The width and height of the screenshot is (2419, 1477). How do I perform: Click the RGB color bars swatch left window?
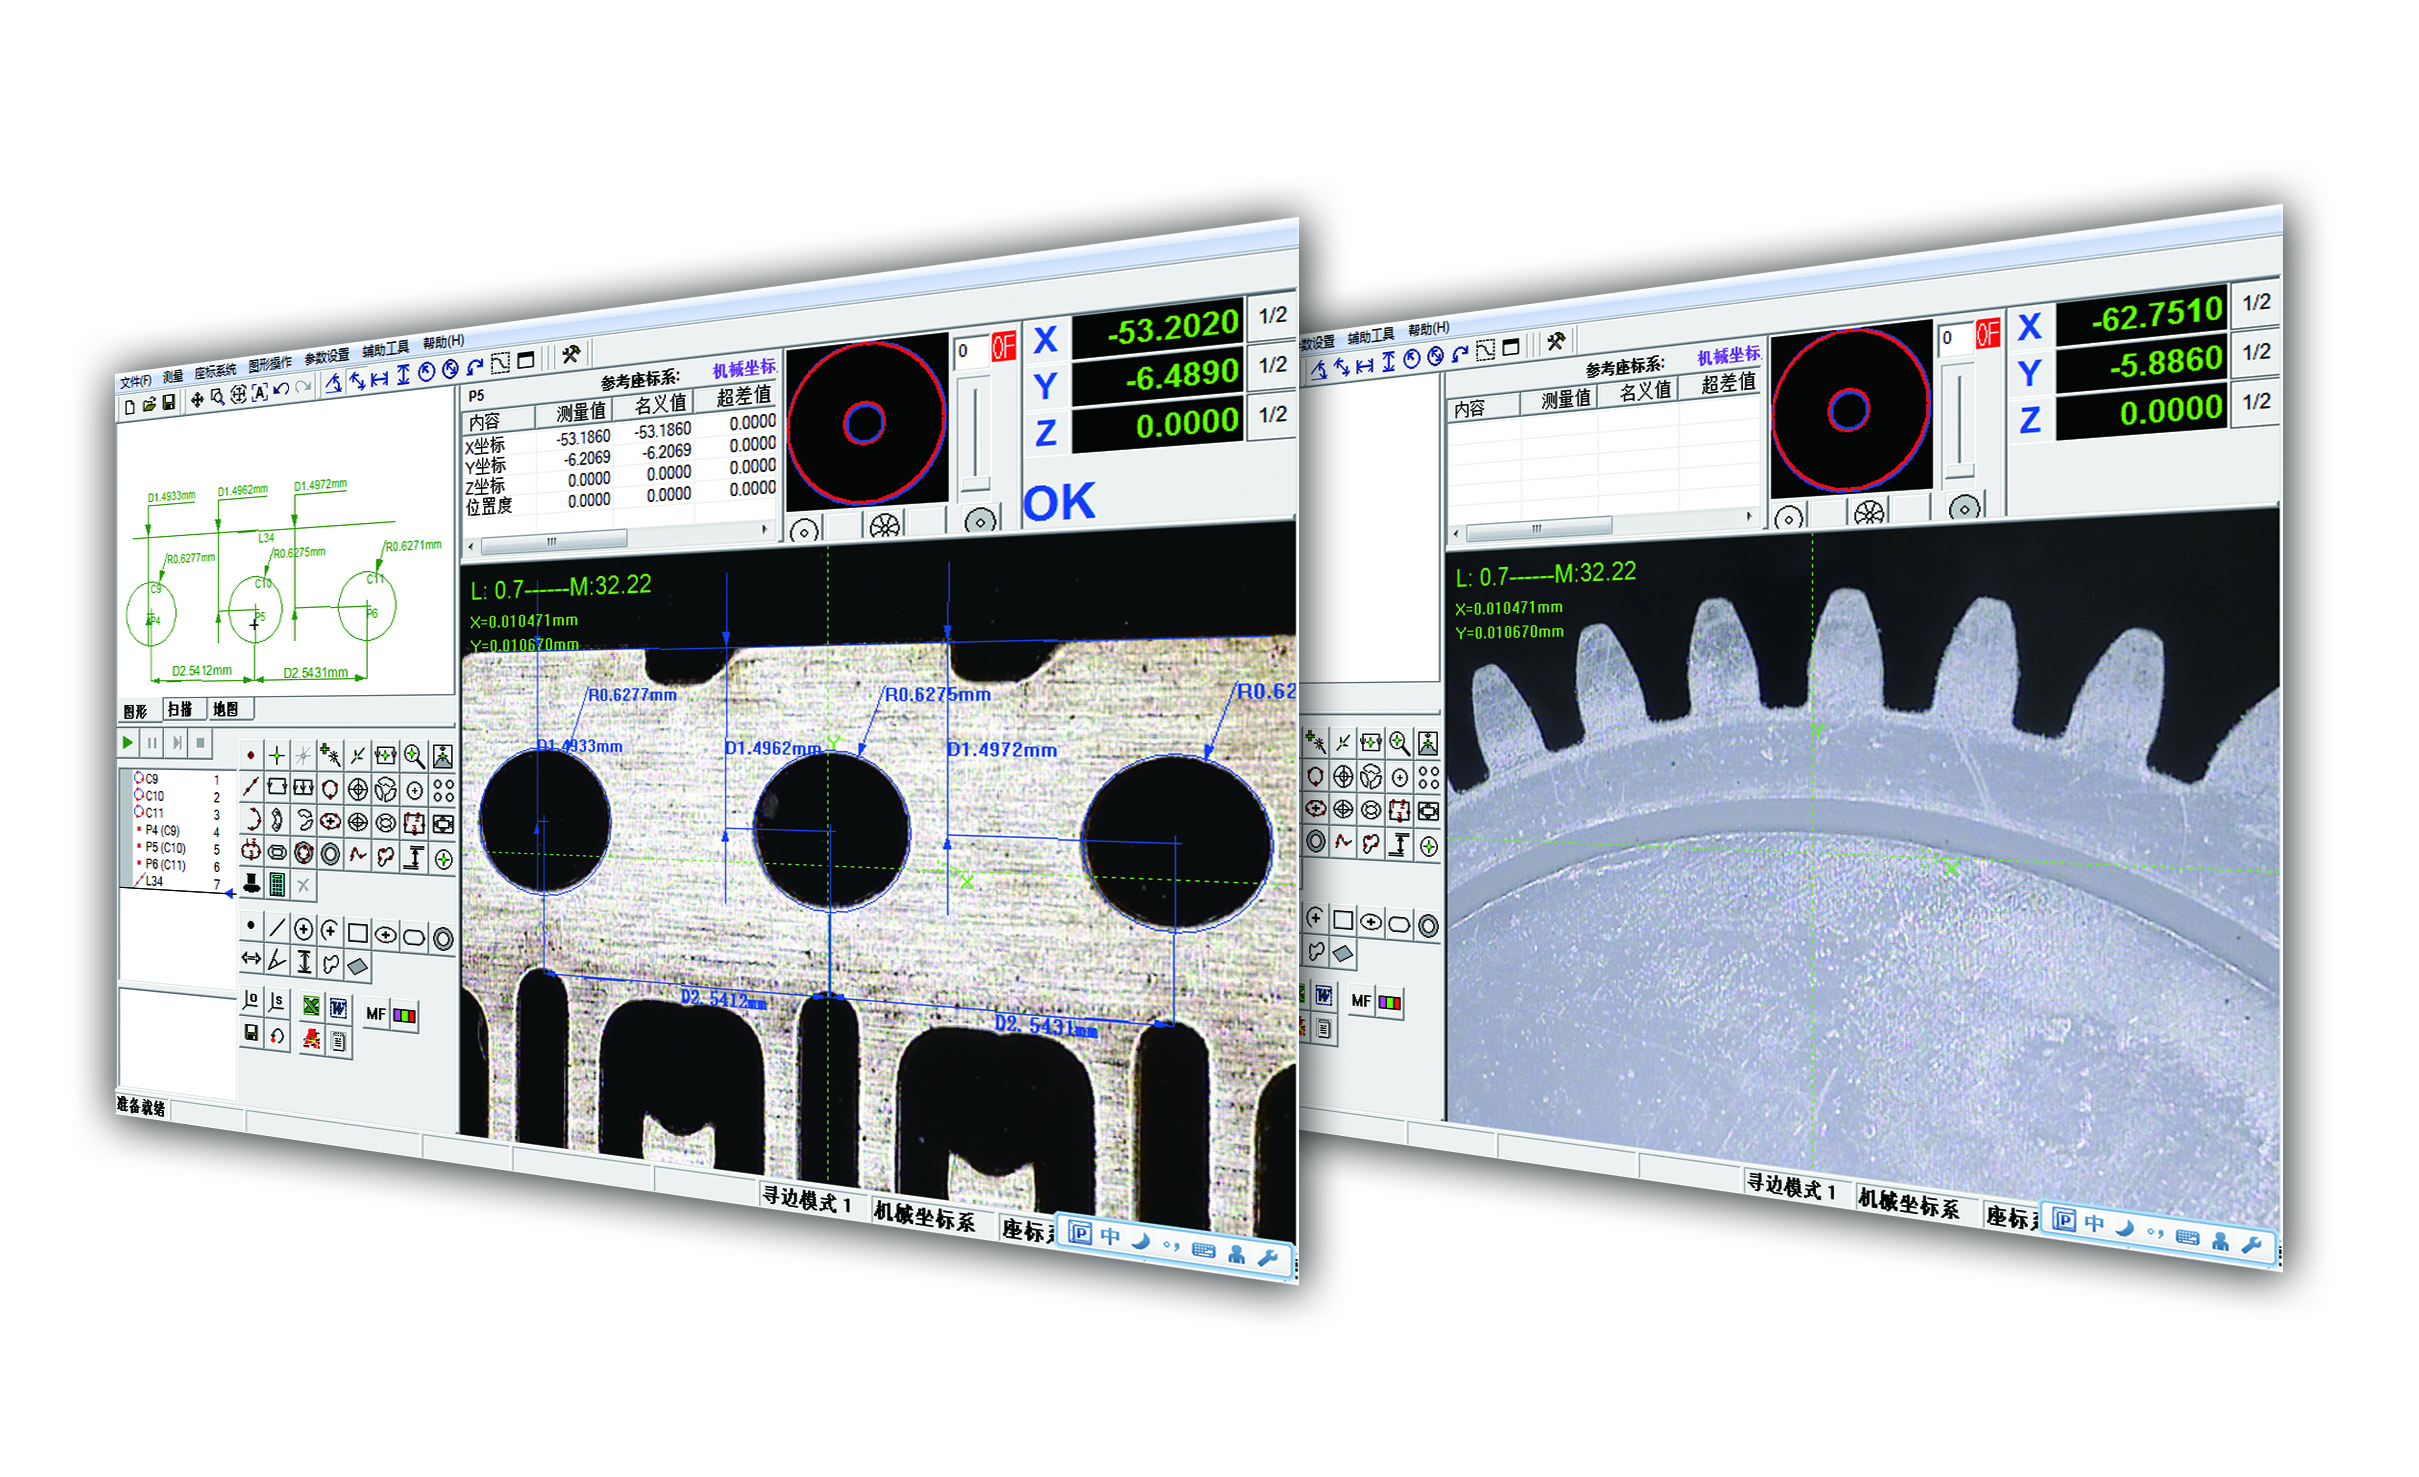405,1016
